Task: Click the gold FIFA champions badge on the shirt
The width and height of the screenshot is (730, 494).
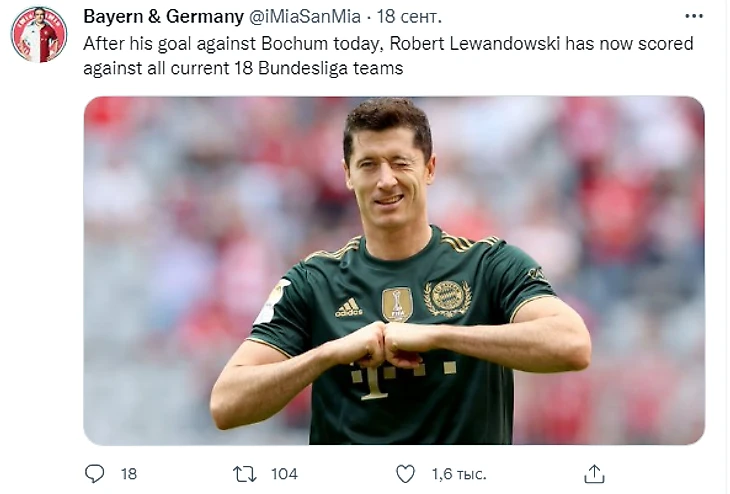Action: tap(397, 305)
